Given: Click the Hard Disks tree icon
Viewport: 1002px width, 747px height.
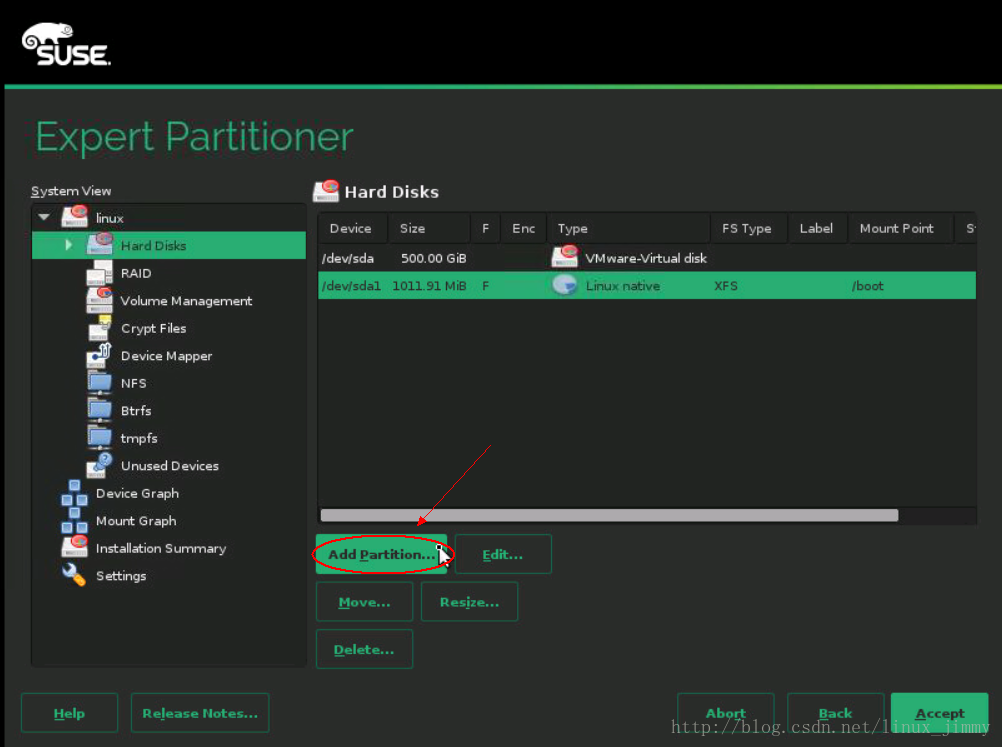Looking at the screenshot, I should click(x=100, y=245).
